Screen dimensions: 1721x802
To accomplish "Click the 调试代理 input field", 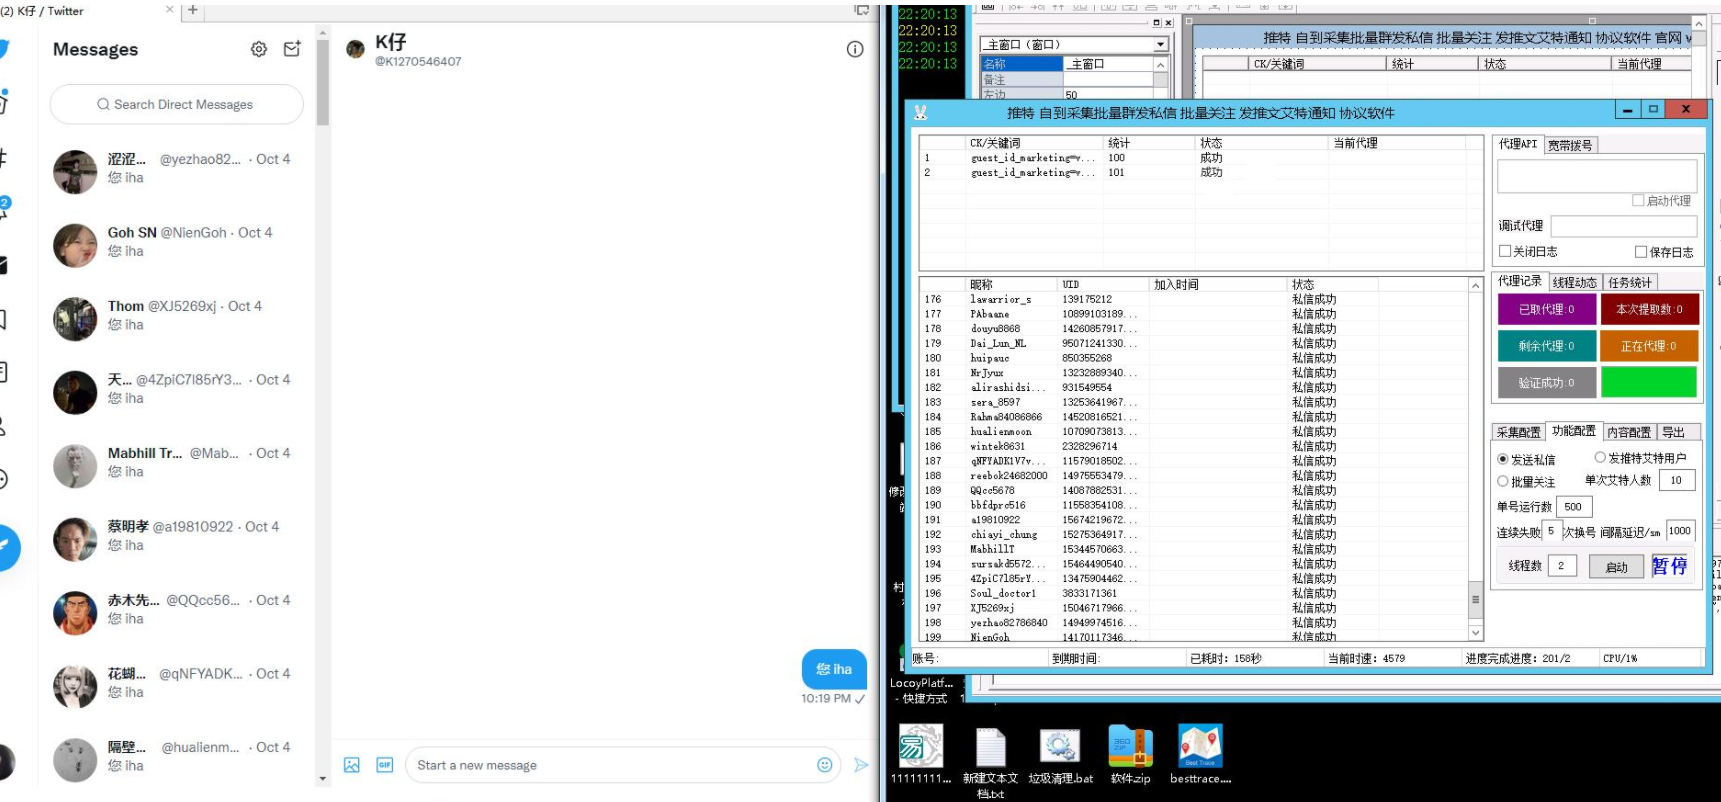I will tap(1623, 226).
